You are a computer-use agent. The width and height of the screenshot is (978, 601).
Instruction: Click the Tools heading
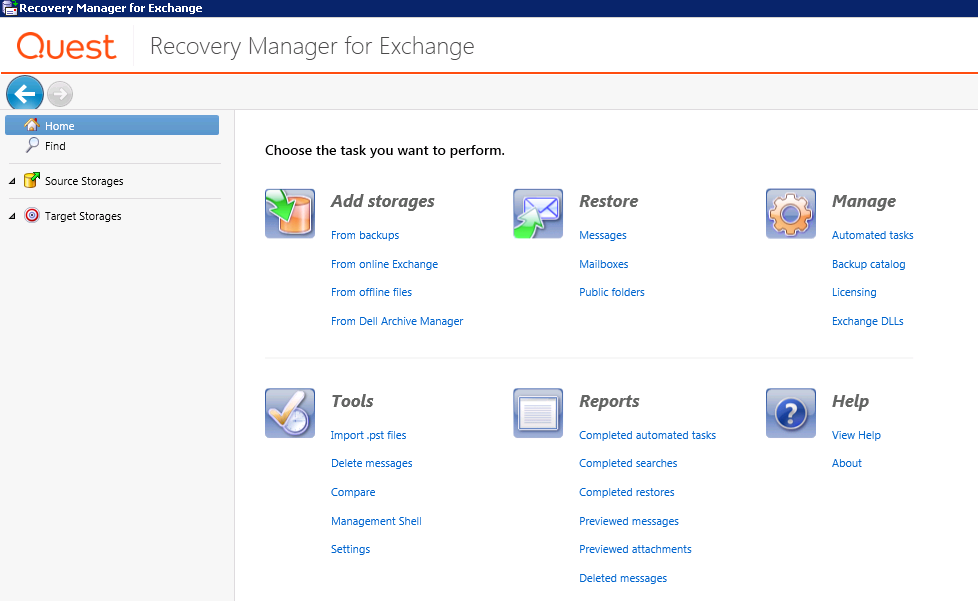pos(352,401)
